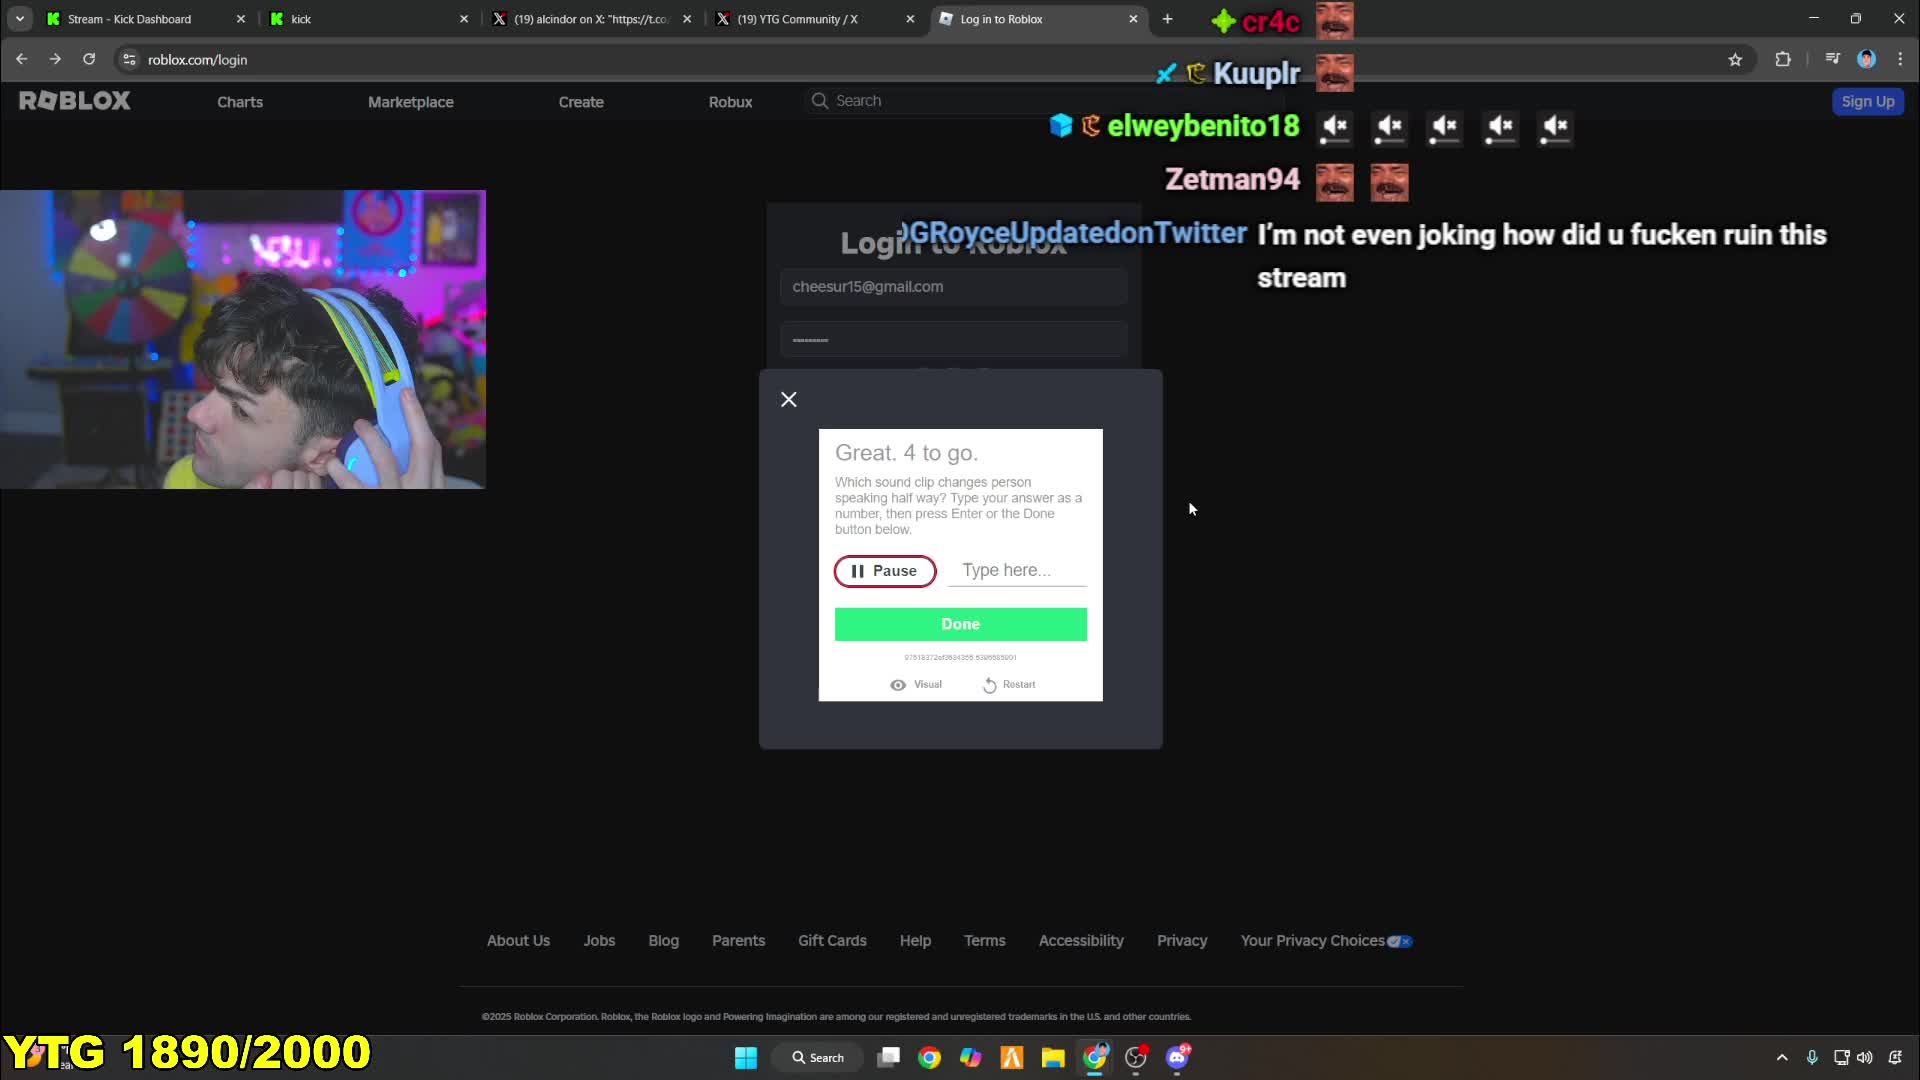This screenshot has height=1080, width=1920.
Task: Open the network tray icon
Action: [x=1841, y=1058]
